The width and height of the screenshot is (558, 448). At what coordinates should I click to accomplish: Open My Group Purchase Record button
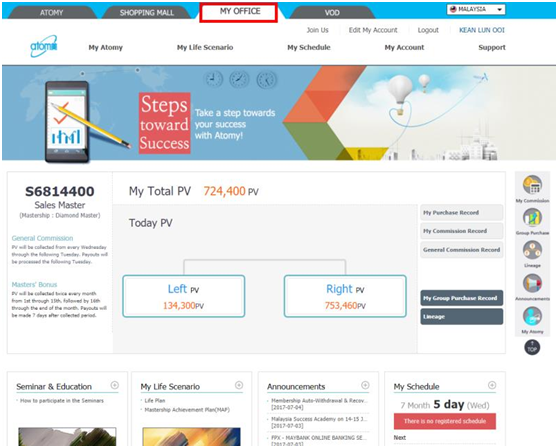[x=462, y=298]
